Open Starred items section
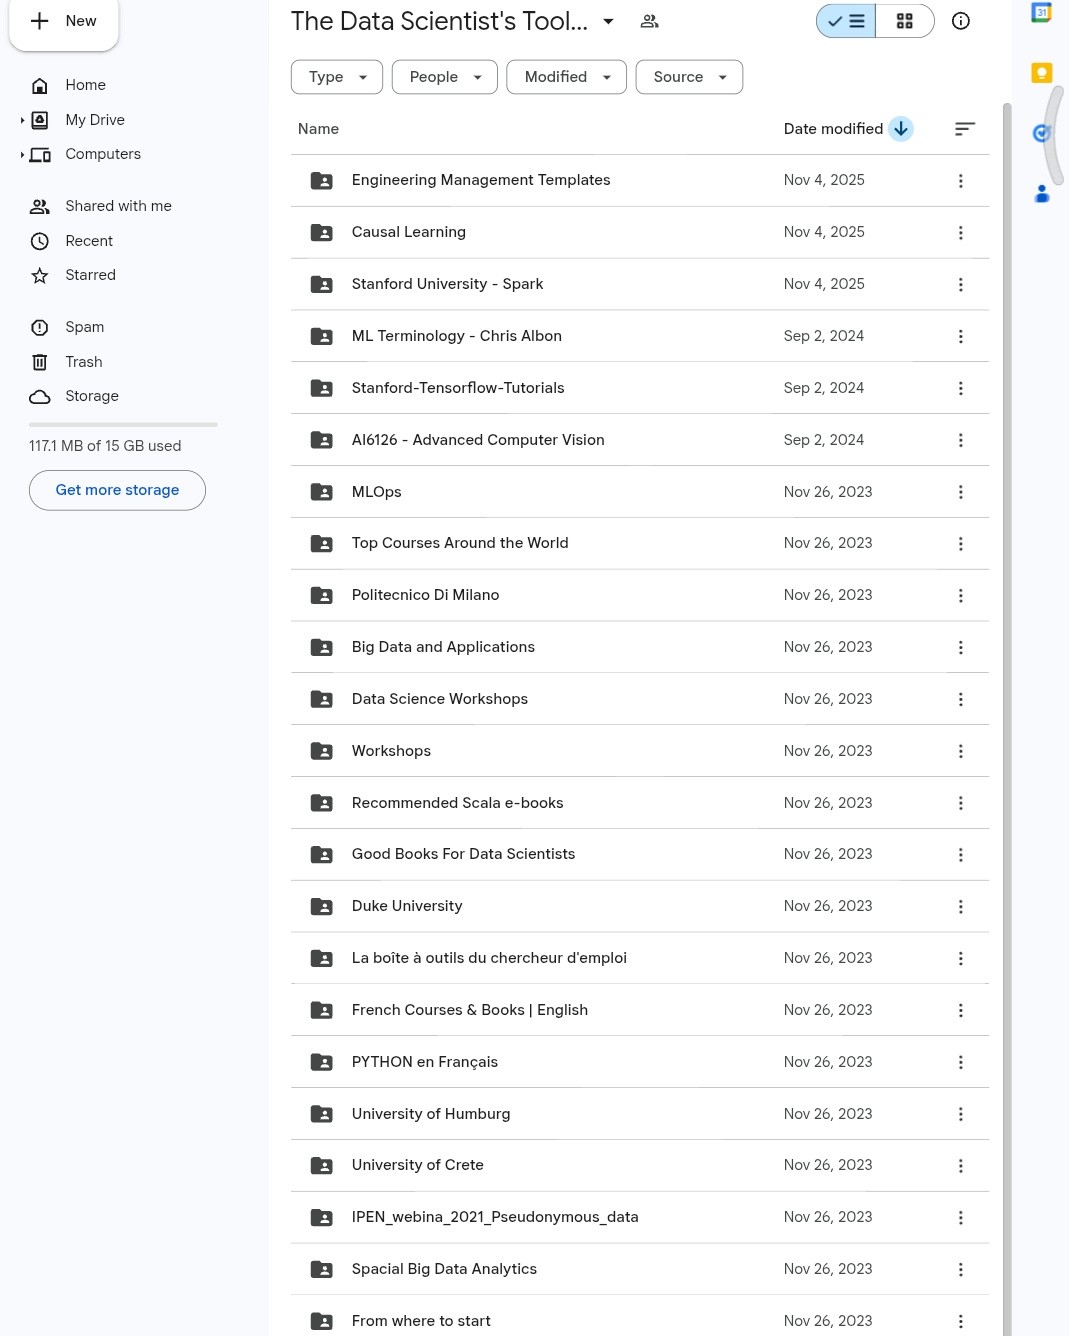Screen dimensions: 1069x1336 (90, 275)
